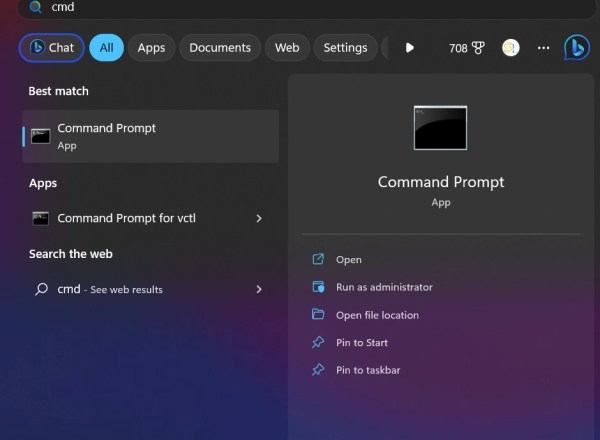
Task: Click the Pin to Start pin icon
Action: (318, 342)
